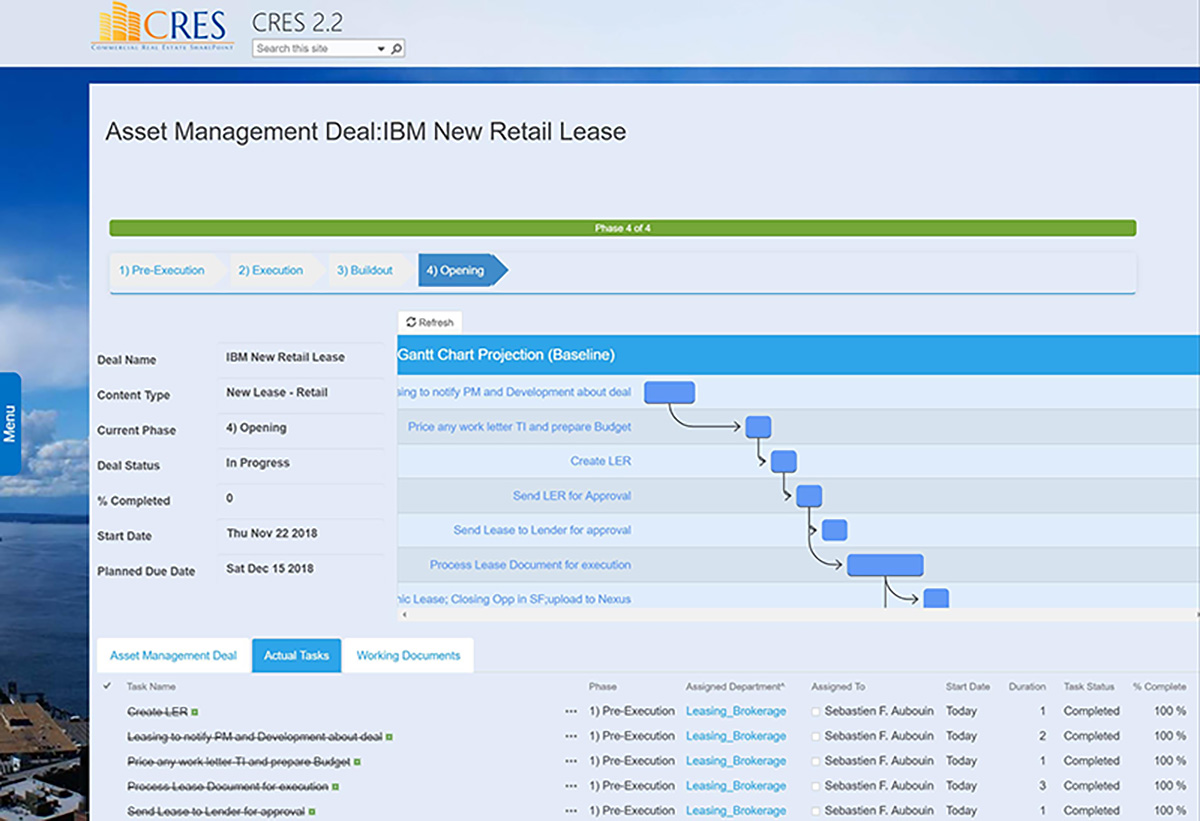
Task: Toggle the Assigned To checkbox in Process Lease Document row
Action: (816, 787)
